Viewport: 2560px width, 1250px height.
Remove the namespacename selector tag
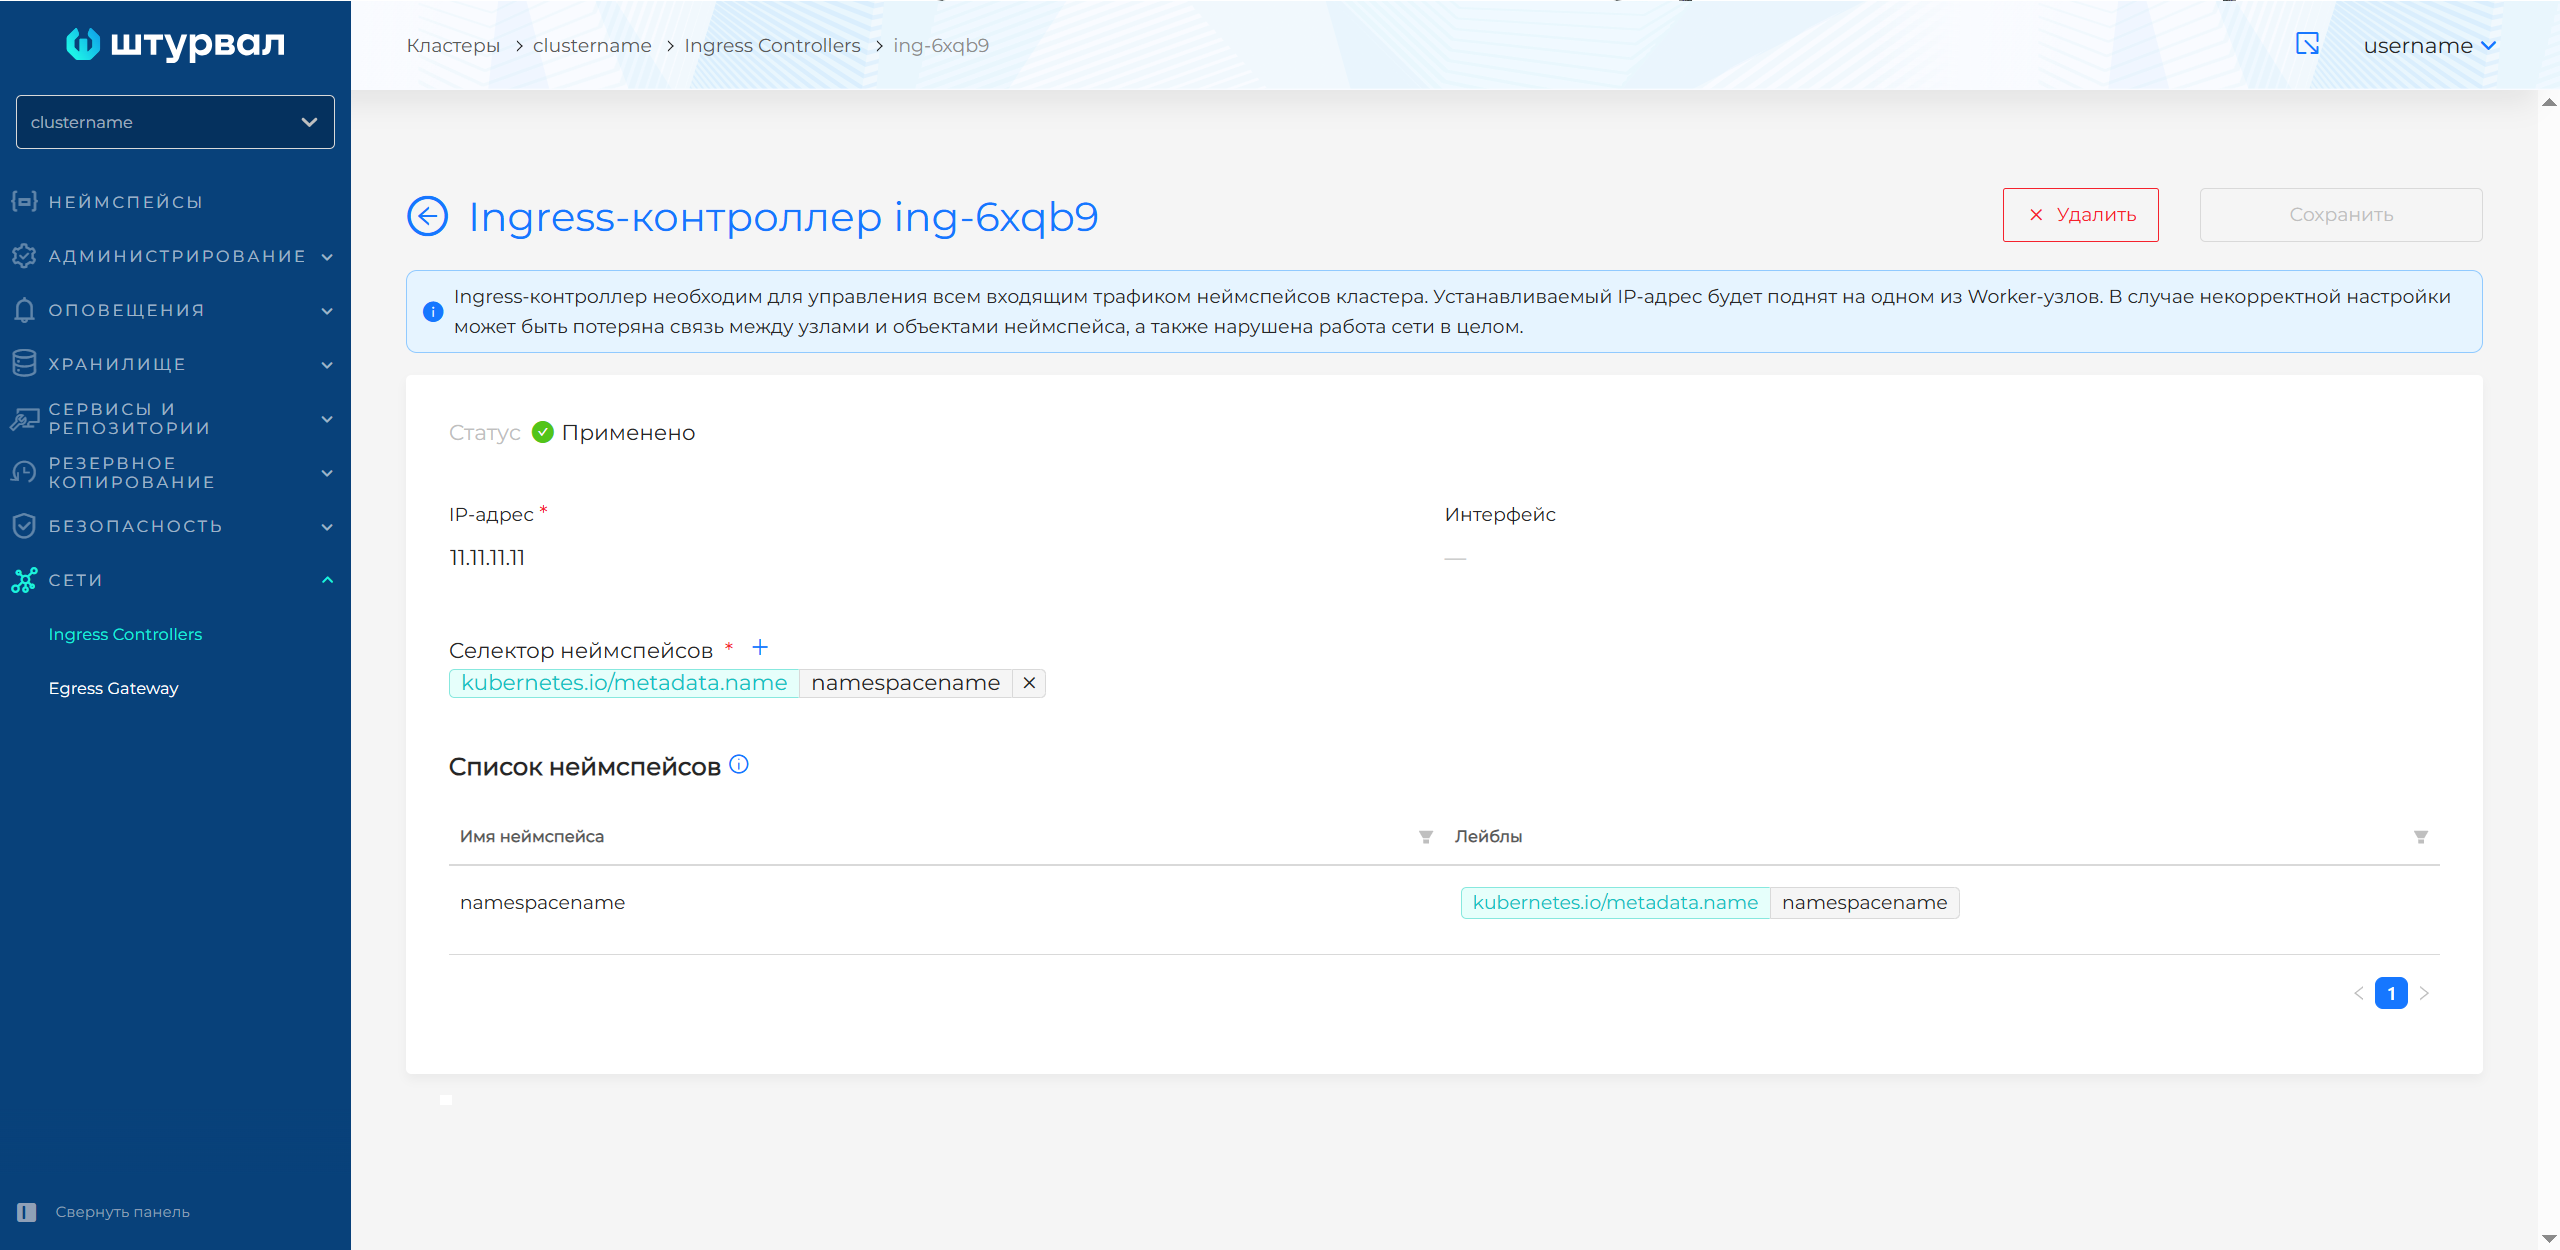coord(1029,683)
